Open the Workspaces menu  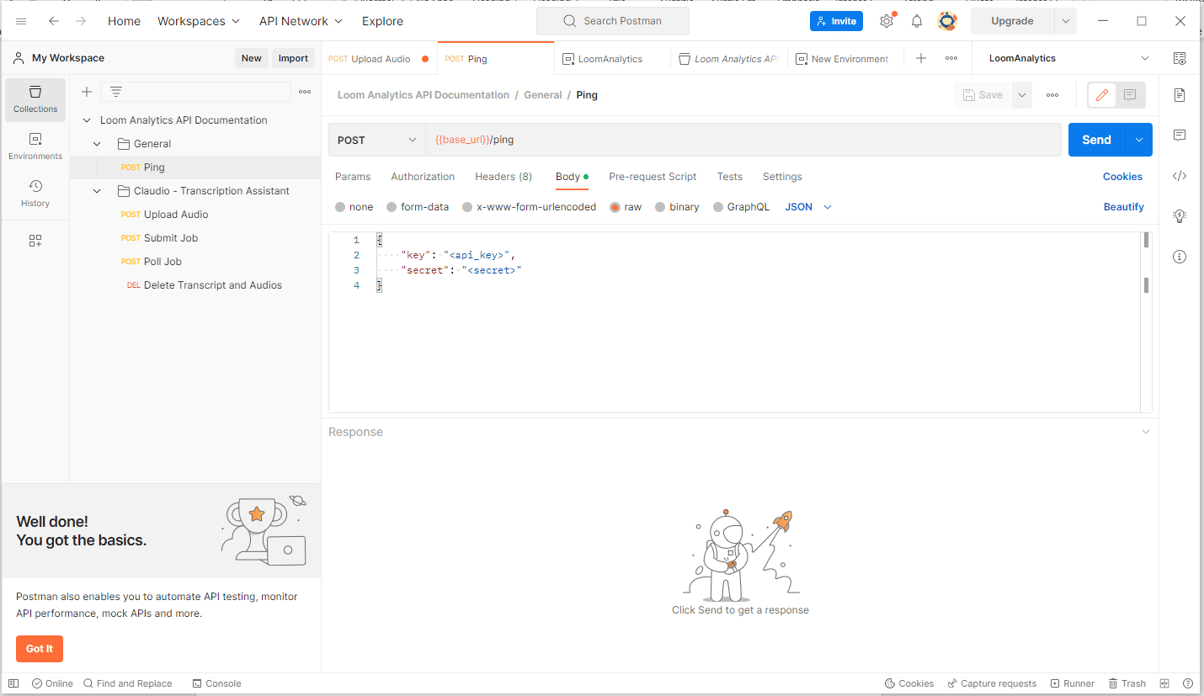(x=198, y=21)
